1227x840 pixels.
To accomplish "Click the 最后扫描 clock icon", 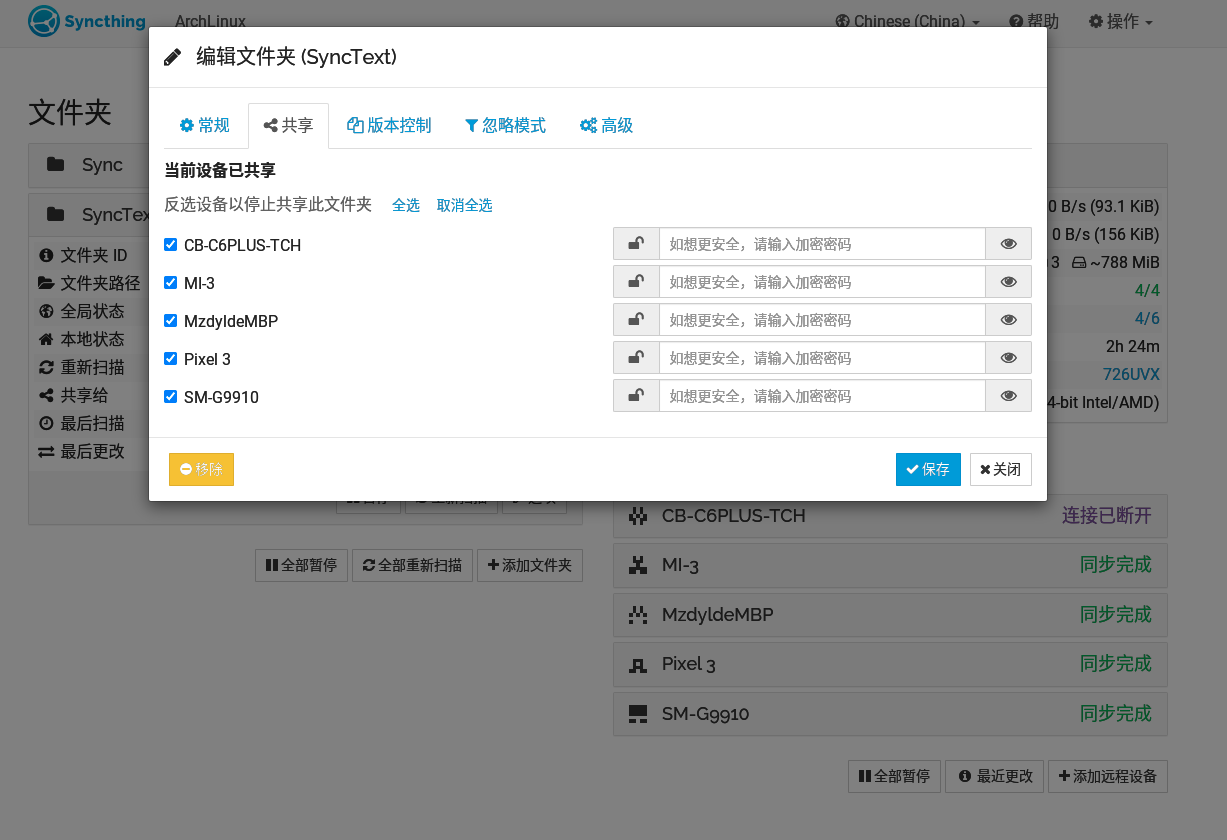I will [x=45, y=423].
